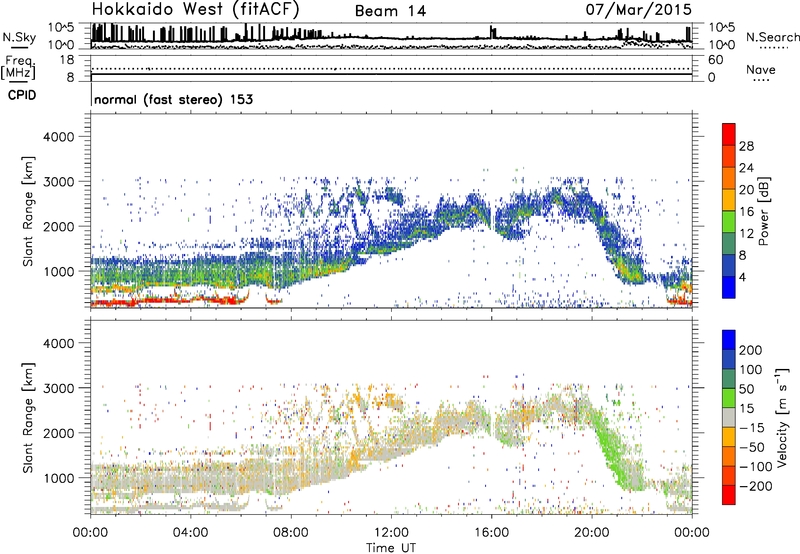Click the Hokkaido West (fitACF) title

click(195, 9)
